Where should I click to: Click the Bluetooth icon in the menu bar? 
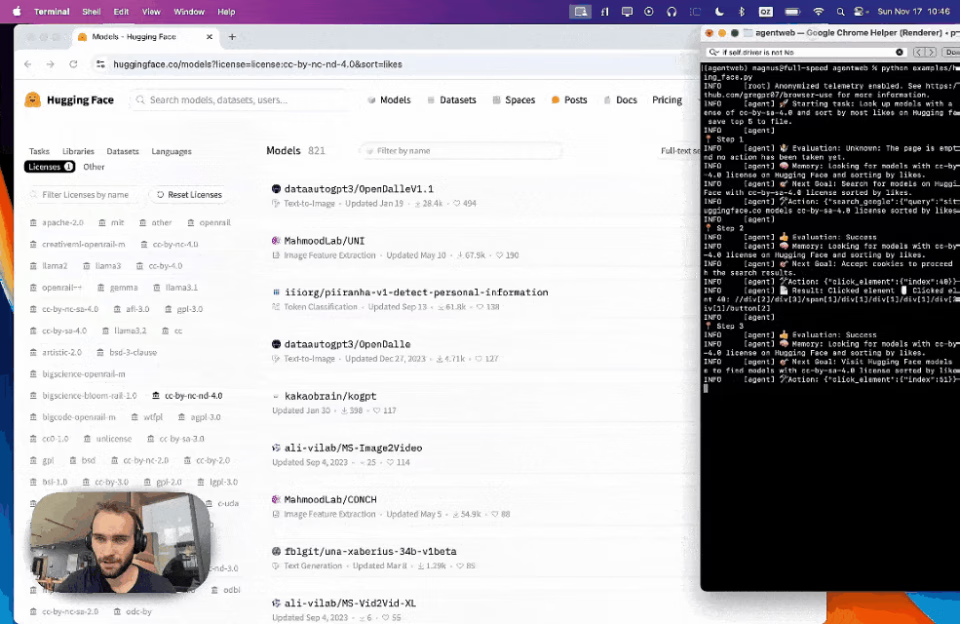tap(741, 11)
